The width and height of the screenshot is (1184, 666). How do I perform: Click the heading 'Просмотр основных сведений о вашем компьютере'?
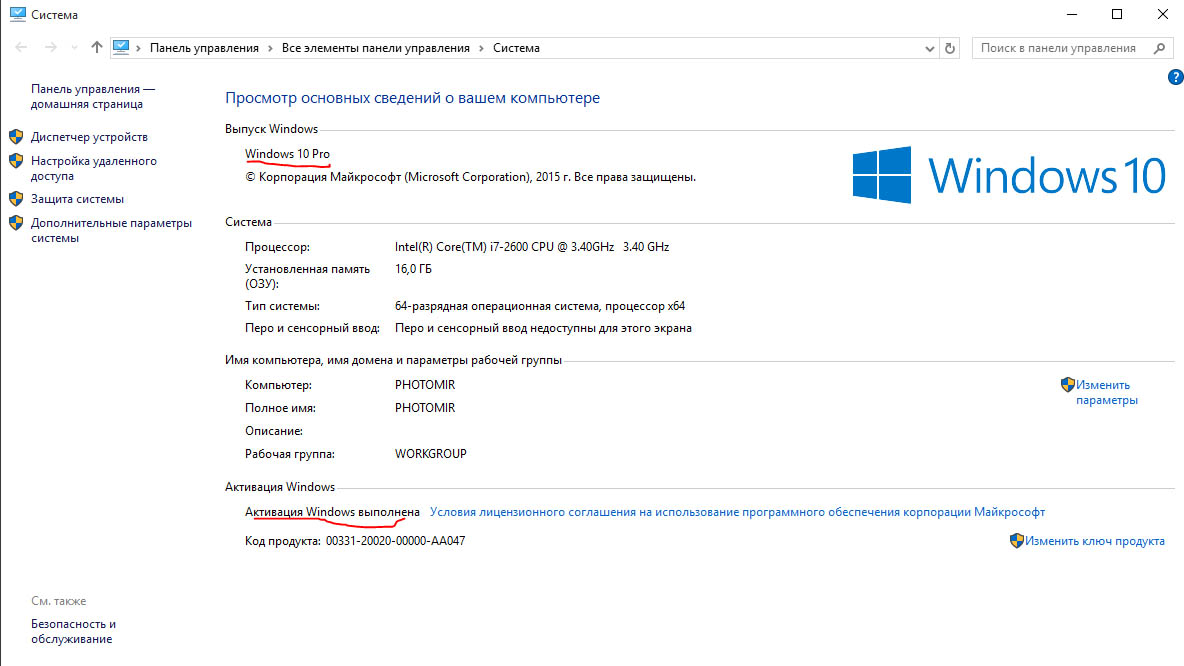(412, 97)
